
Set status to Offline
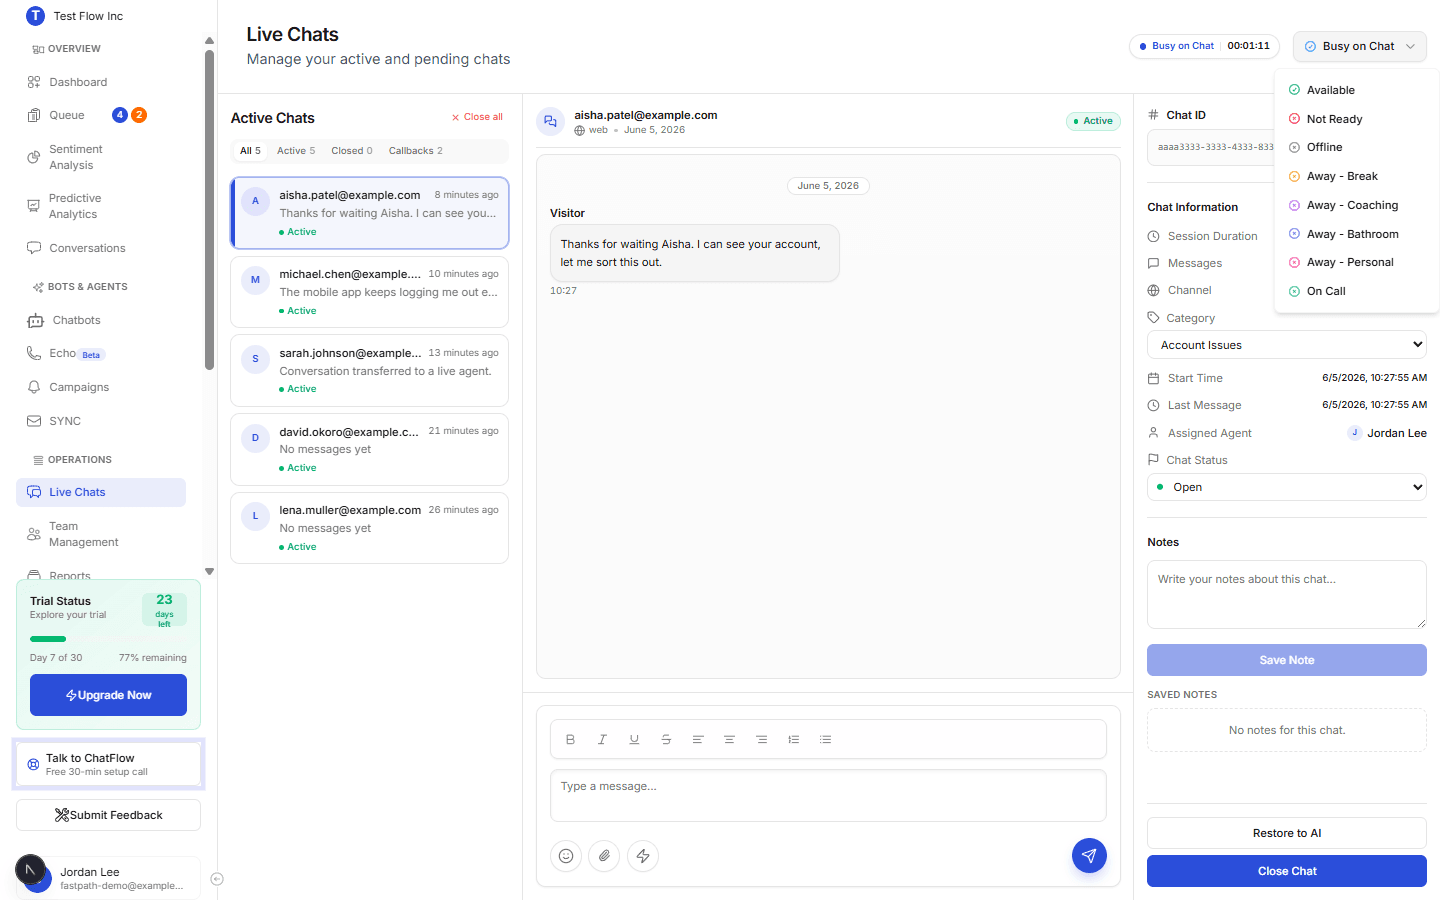[1357, 147]
